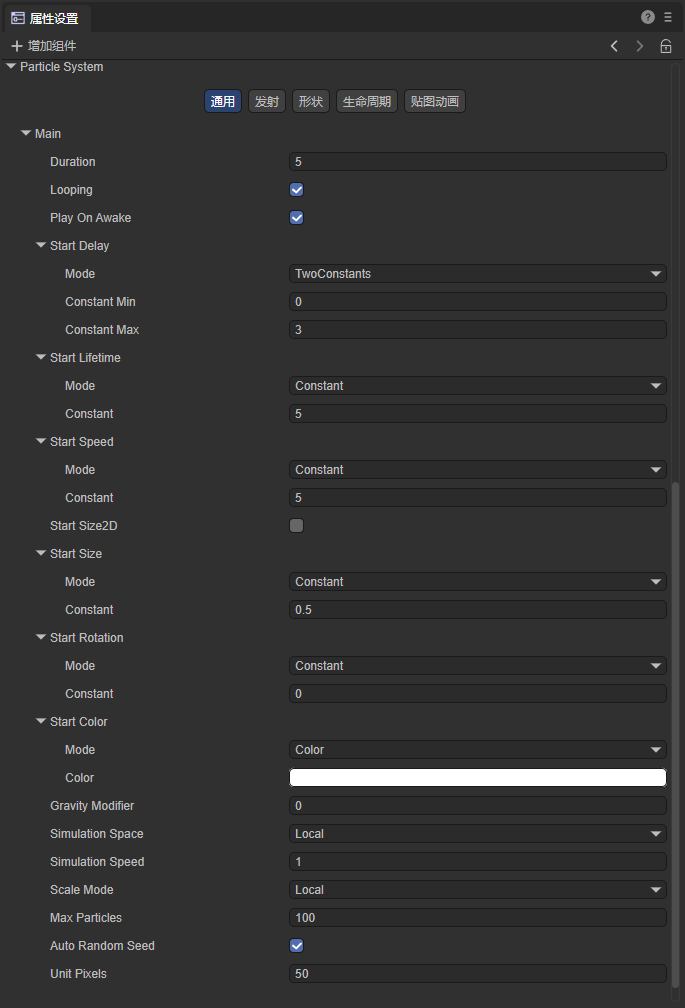Viewport: 685px width, 1008px height.
Task: Open the Simulation Space dropdown
Action: pyautogui.click(x=477, y=834)
